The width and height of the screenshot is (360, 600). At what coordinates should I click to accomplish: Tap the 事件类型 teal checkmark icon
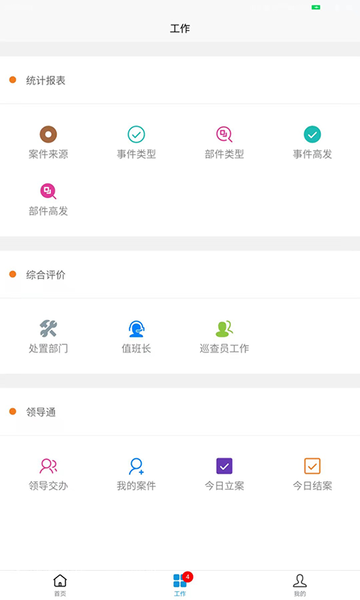click(x=136, y=134)
